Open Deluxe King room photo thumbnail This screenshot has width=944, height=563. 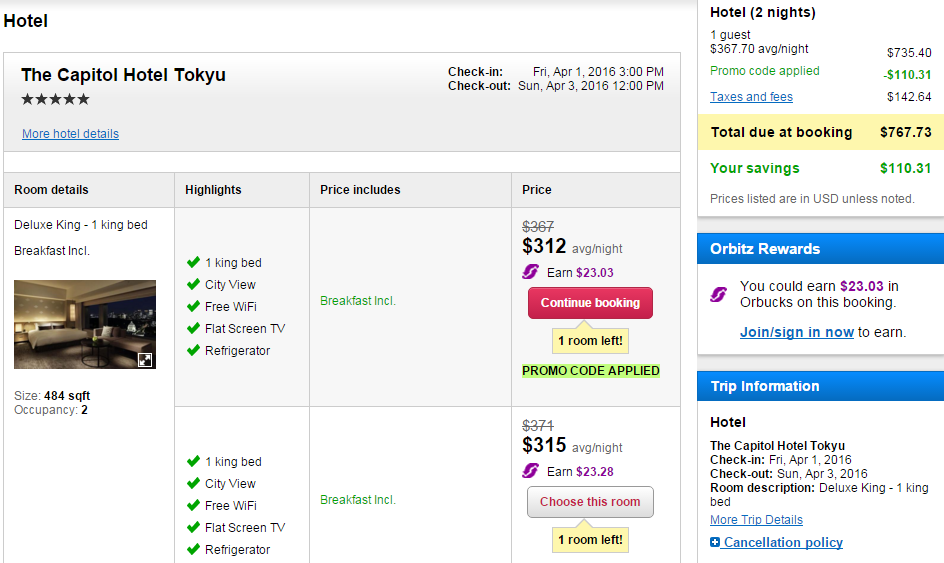point(85,324)
